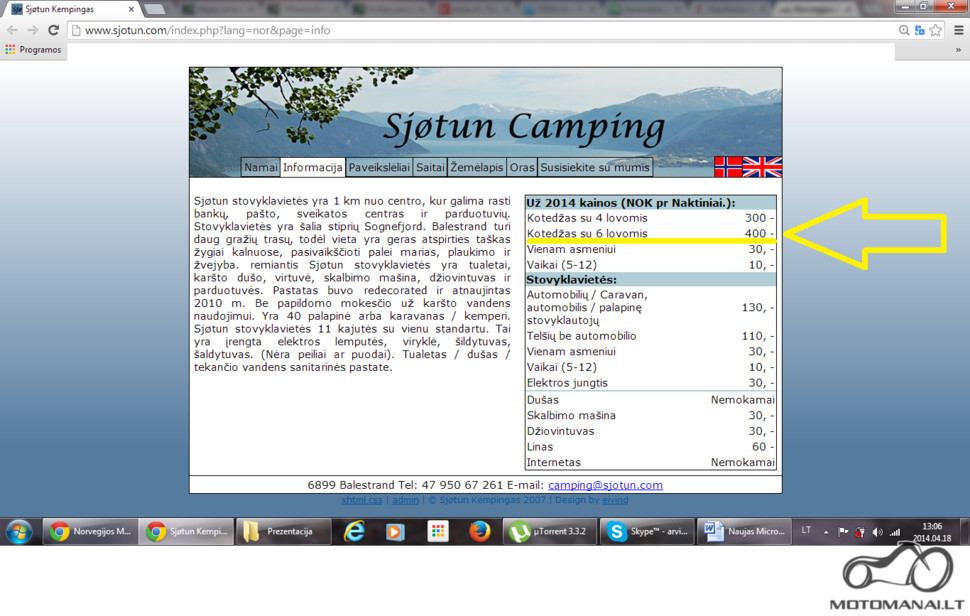Click the camping@sjotun.com email link
Image resolution: width=970 pixels, height=616 pixels.
coord(605,486)
